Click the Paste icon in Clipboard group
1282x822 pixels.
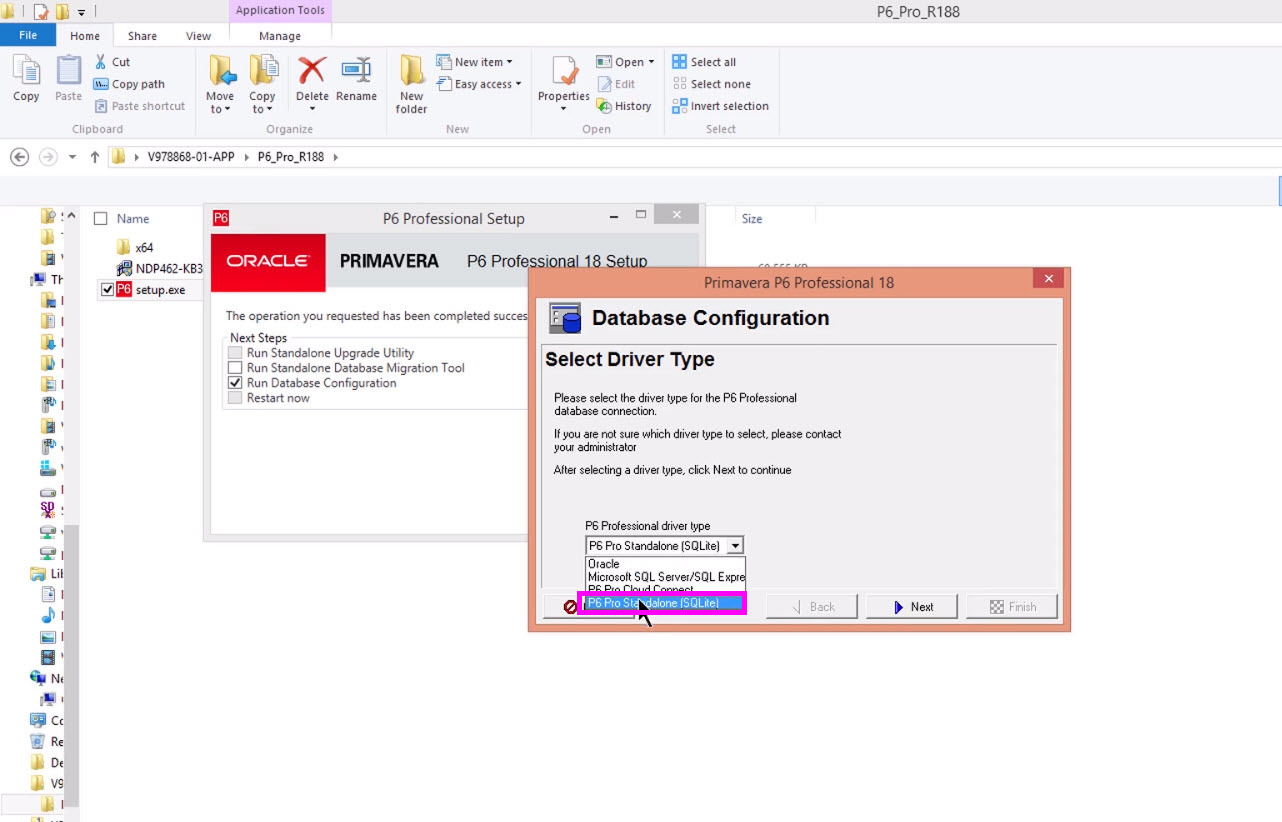pos(68,78)
